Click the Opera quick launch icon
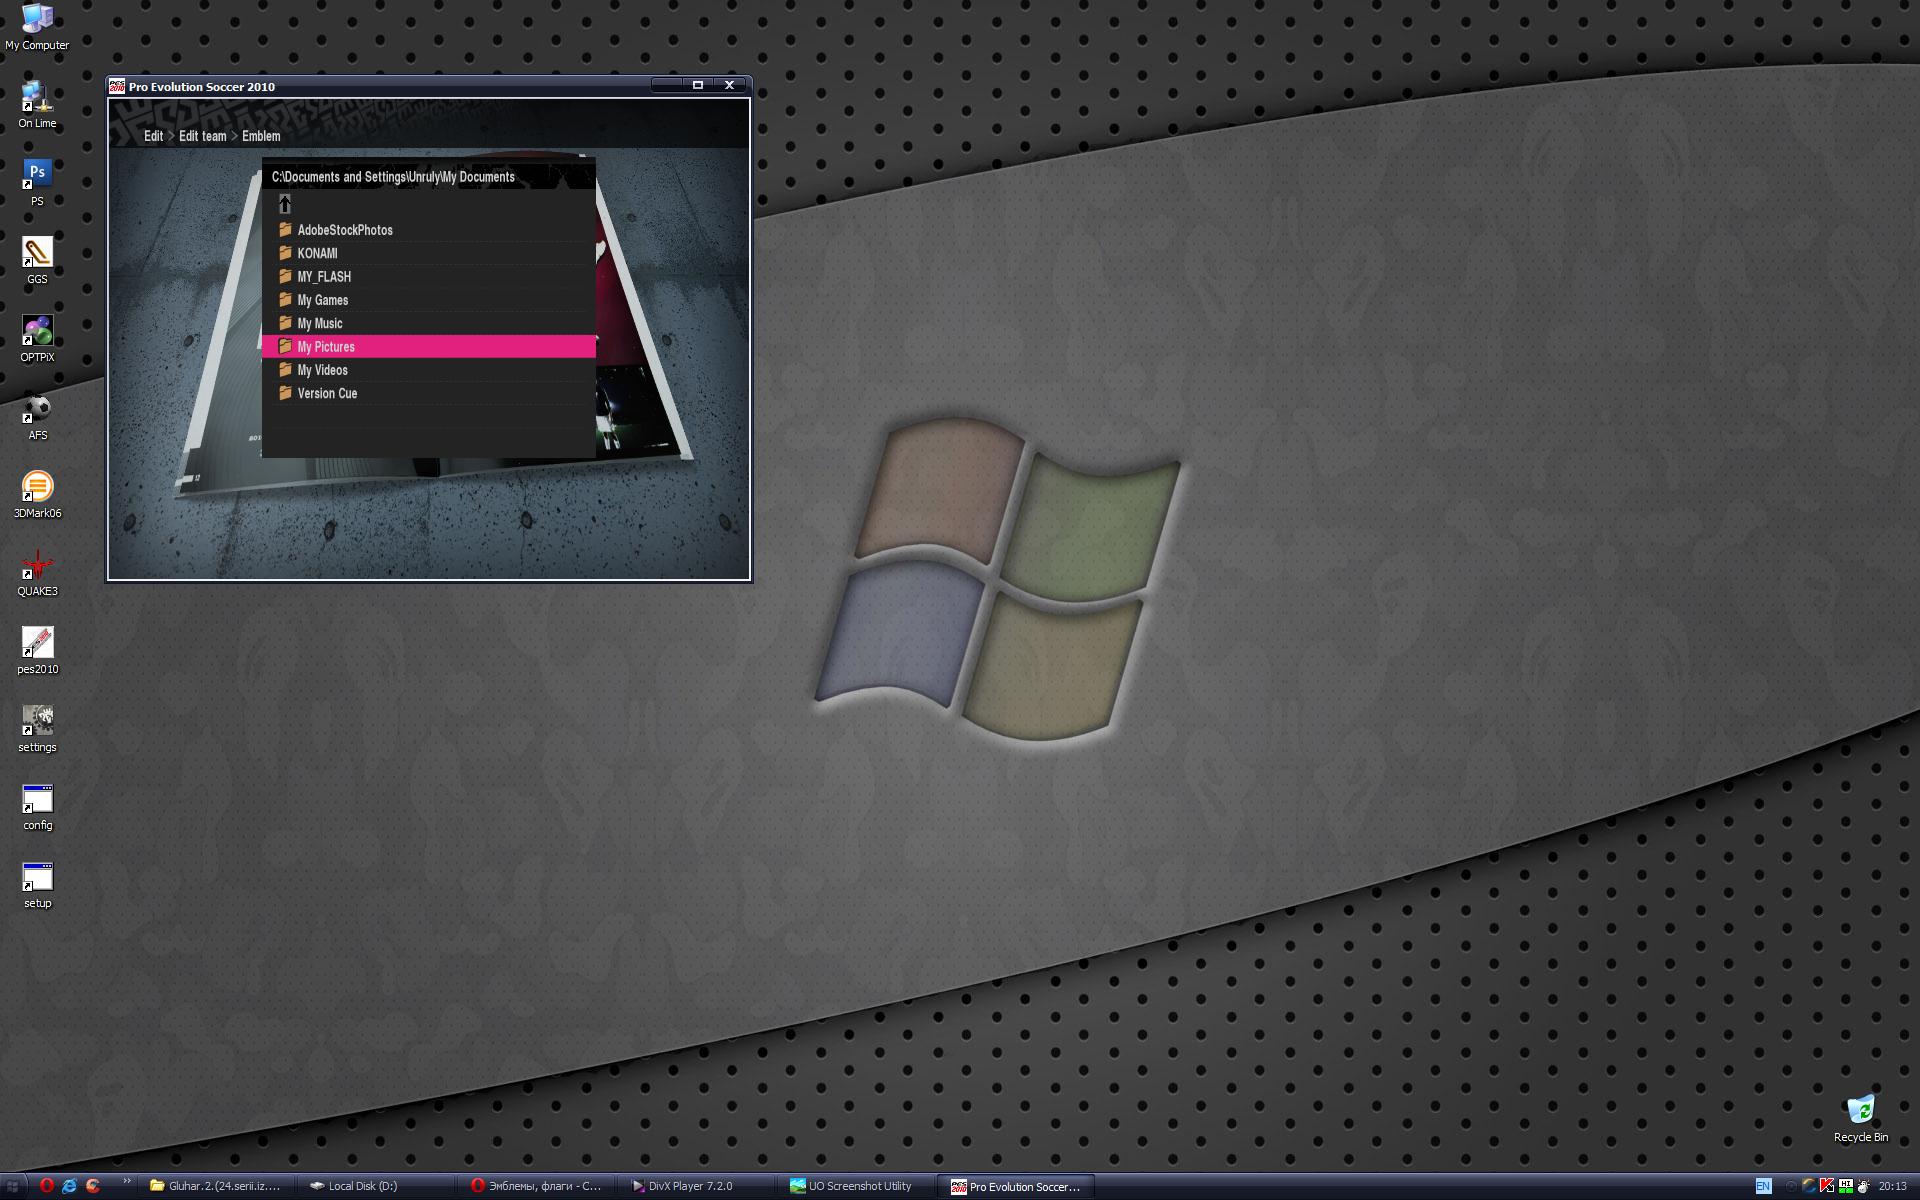The image size is (1920, 1200). (46, 1186)
